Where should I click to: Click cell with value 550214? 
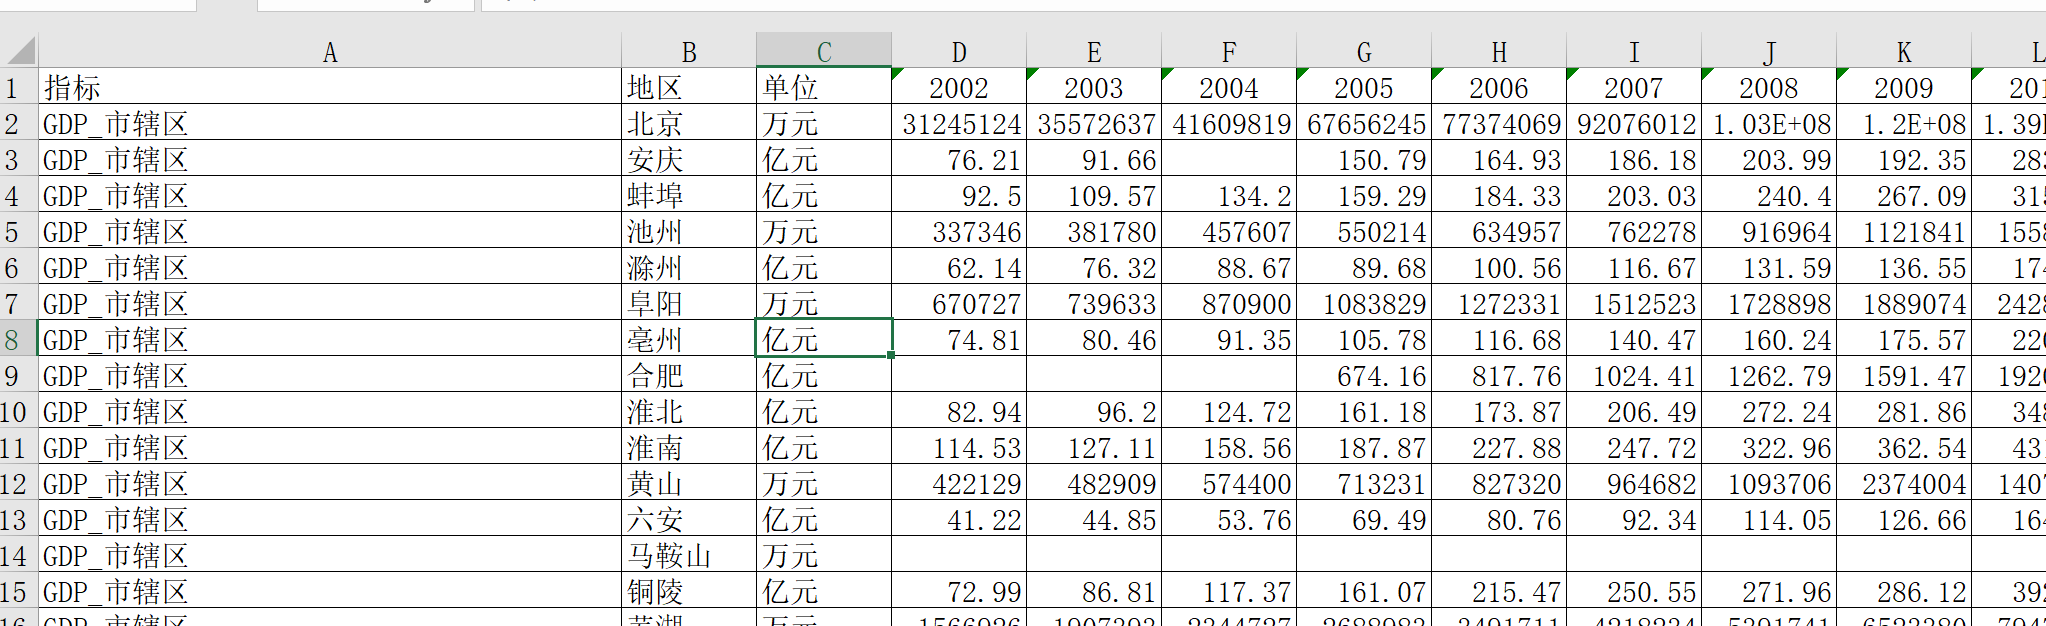1364,231
